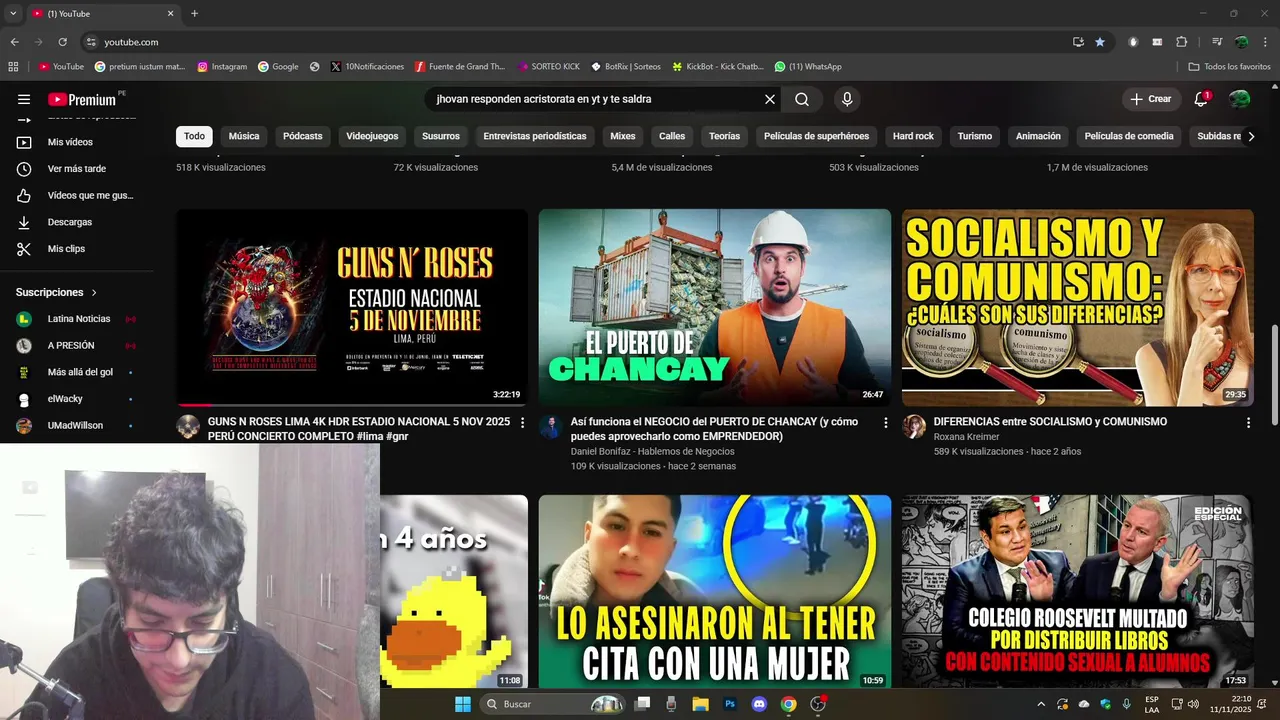This screenshot has width=1280, height=720.
Task: Run the search with the magnifier button
Action: click(802, 99)
